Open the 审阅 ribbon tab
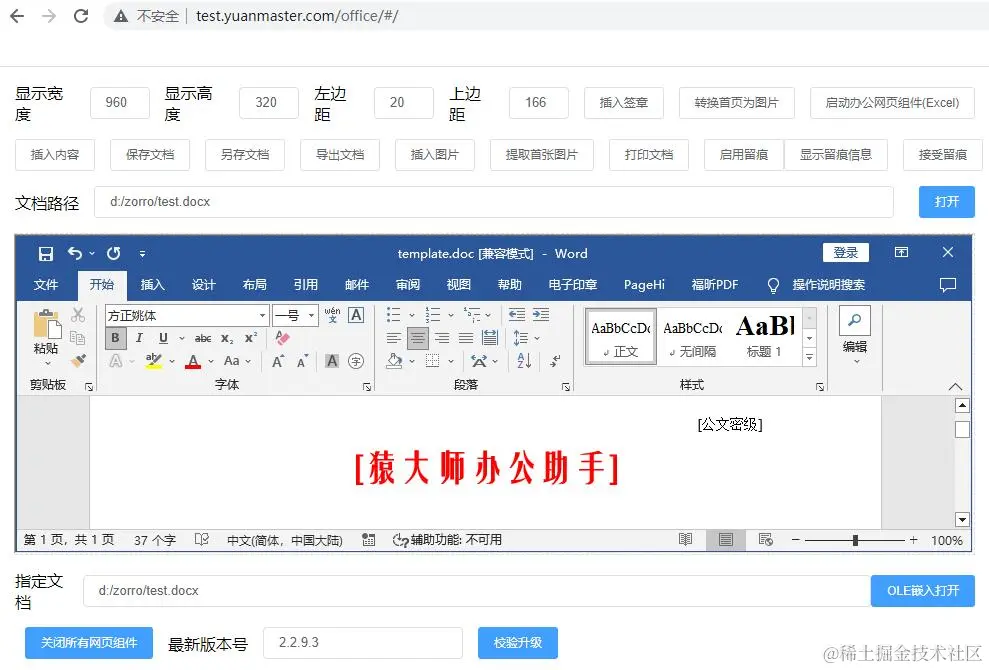 (x=407, y=285)
